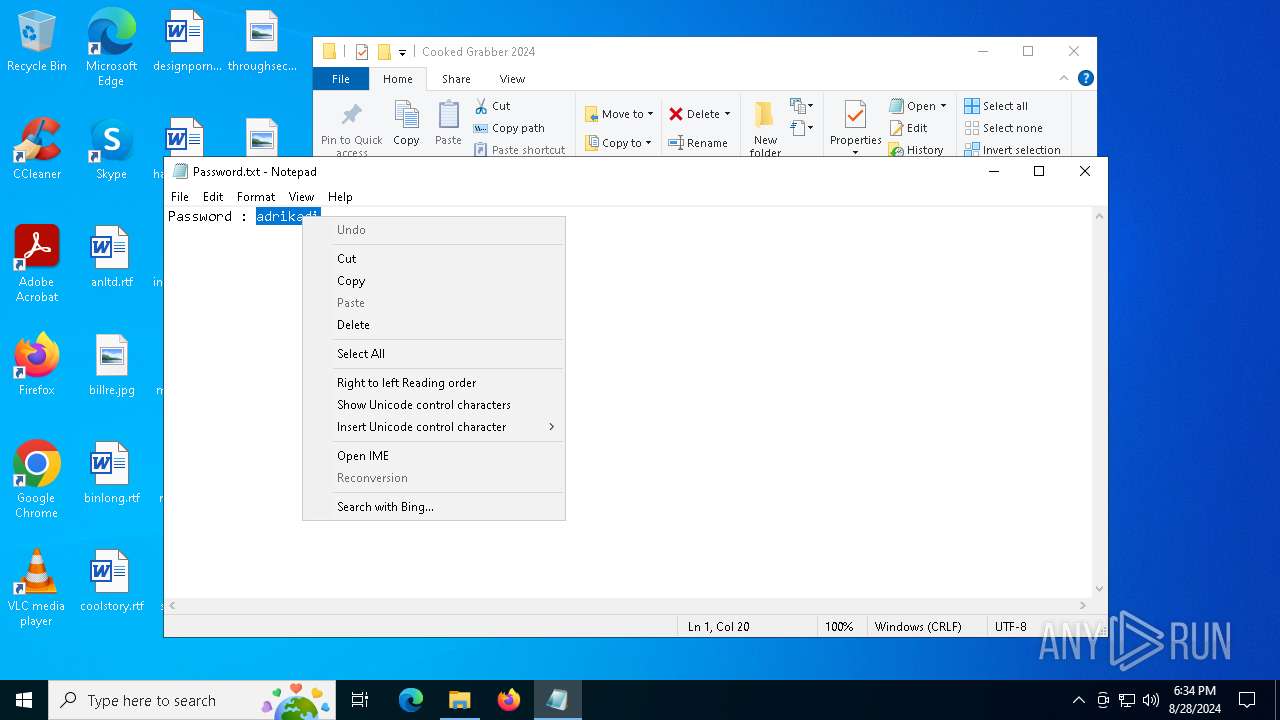Open billre.jpg image file
Screen dimensions: 1280x720
click(x=111, y=365)
